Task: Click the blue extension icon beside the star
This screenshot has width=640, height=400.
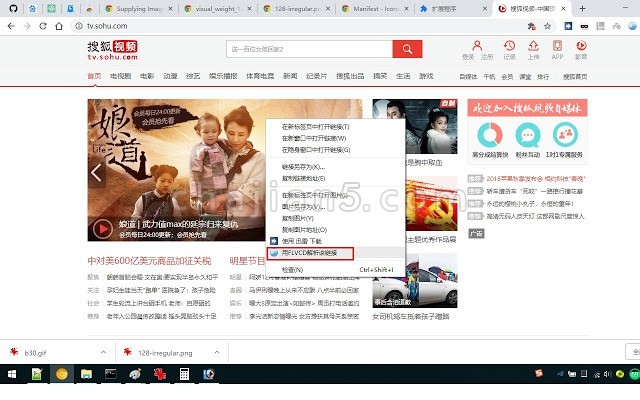Action: [x=568, y=26]
